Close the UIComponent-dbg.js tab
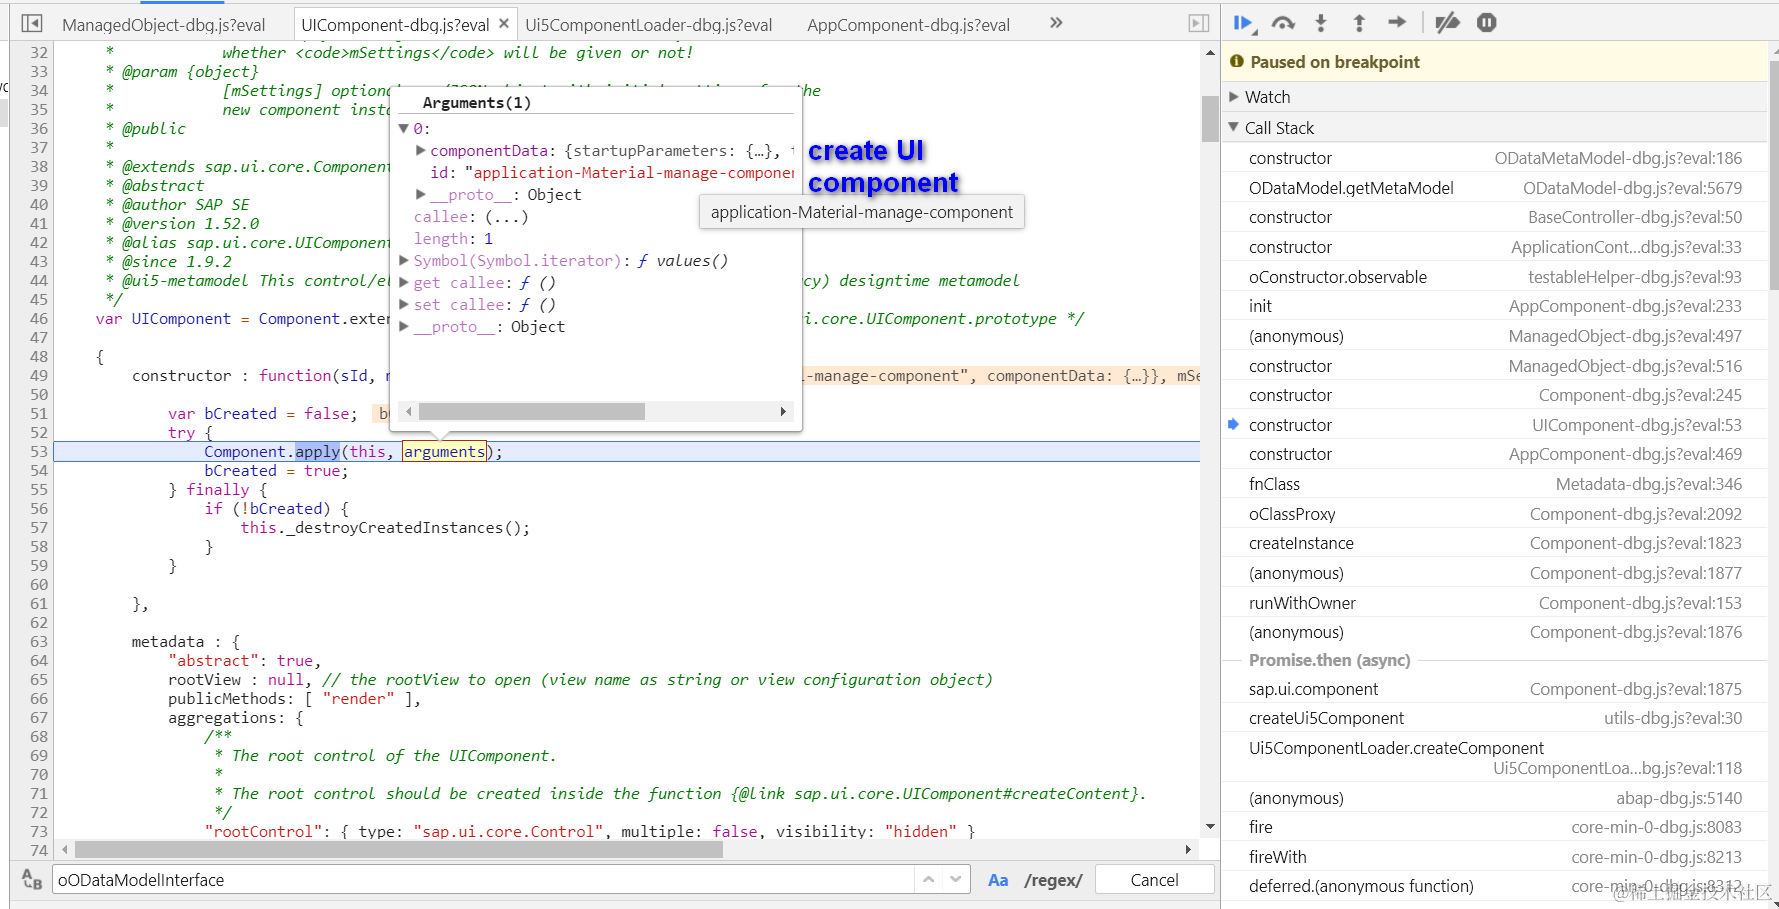This screenshot has height=909, width=1779. pos(504,24)
